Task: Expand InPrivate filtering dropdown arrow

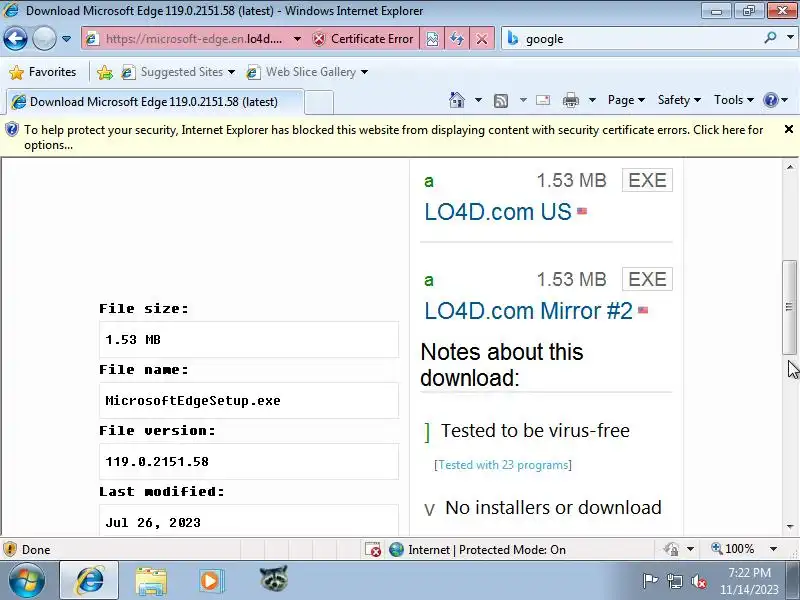Action: [690, 549]
